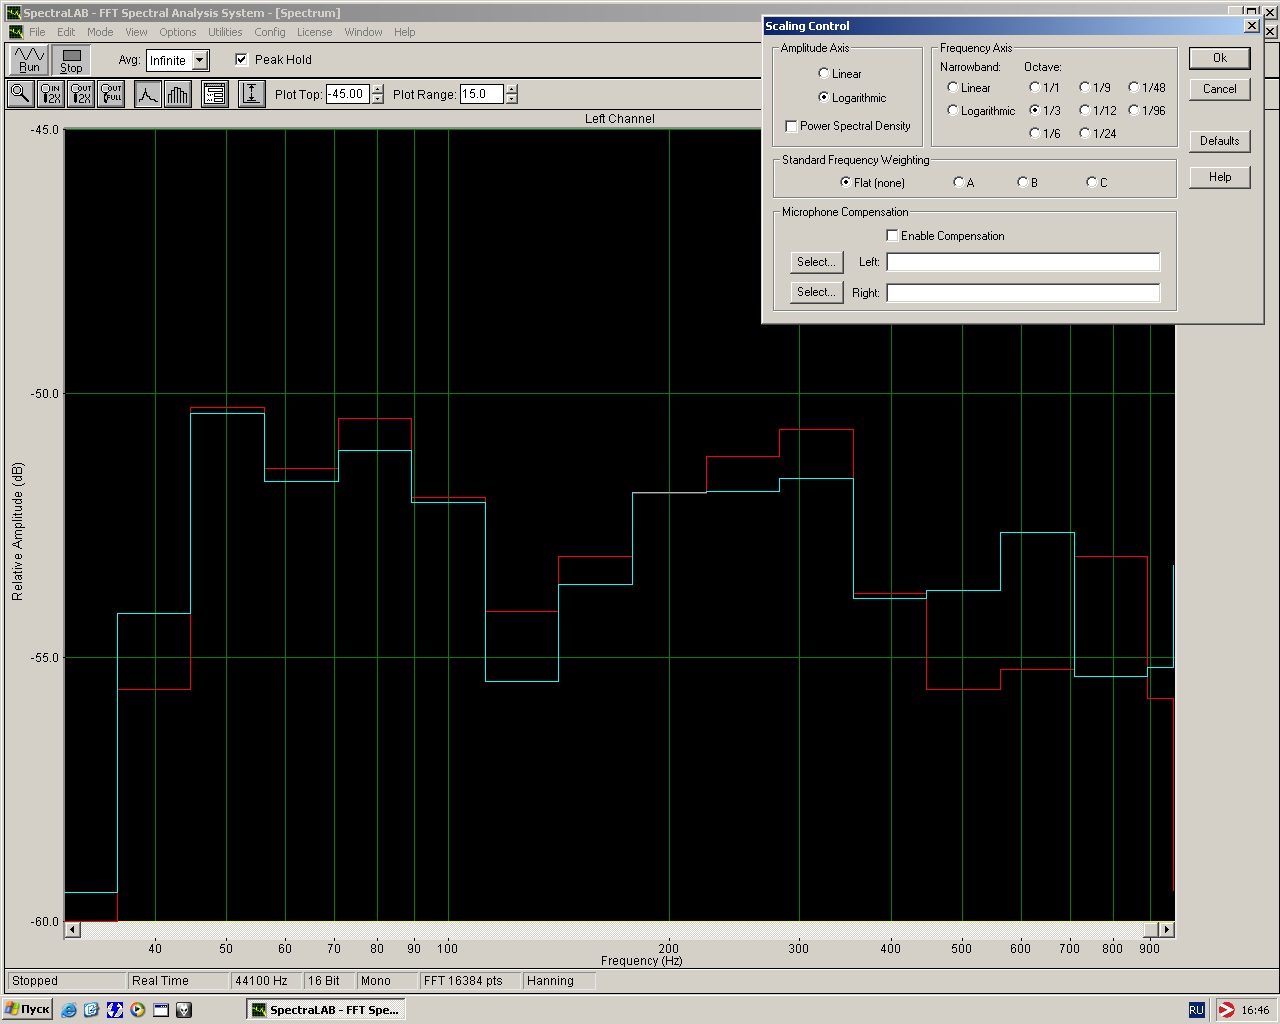Image resolution: width=1280 pixels, height=1024 pixels.
Task: Open the Avg Infinite dropdown
Action: pos(200,60)
